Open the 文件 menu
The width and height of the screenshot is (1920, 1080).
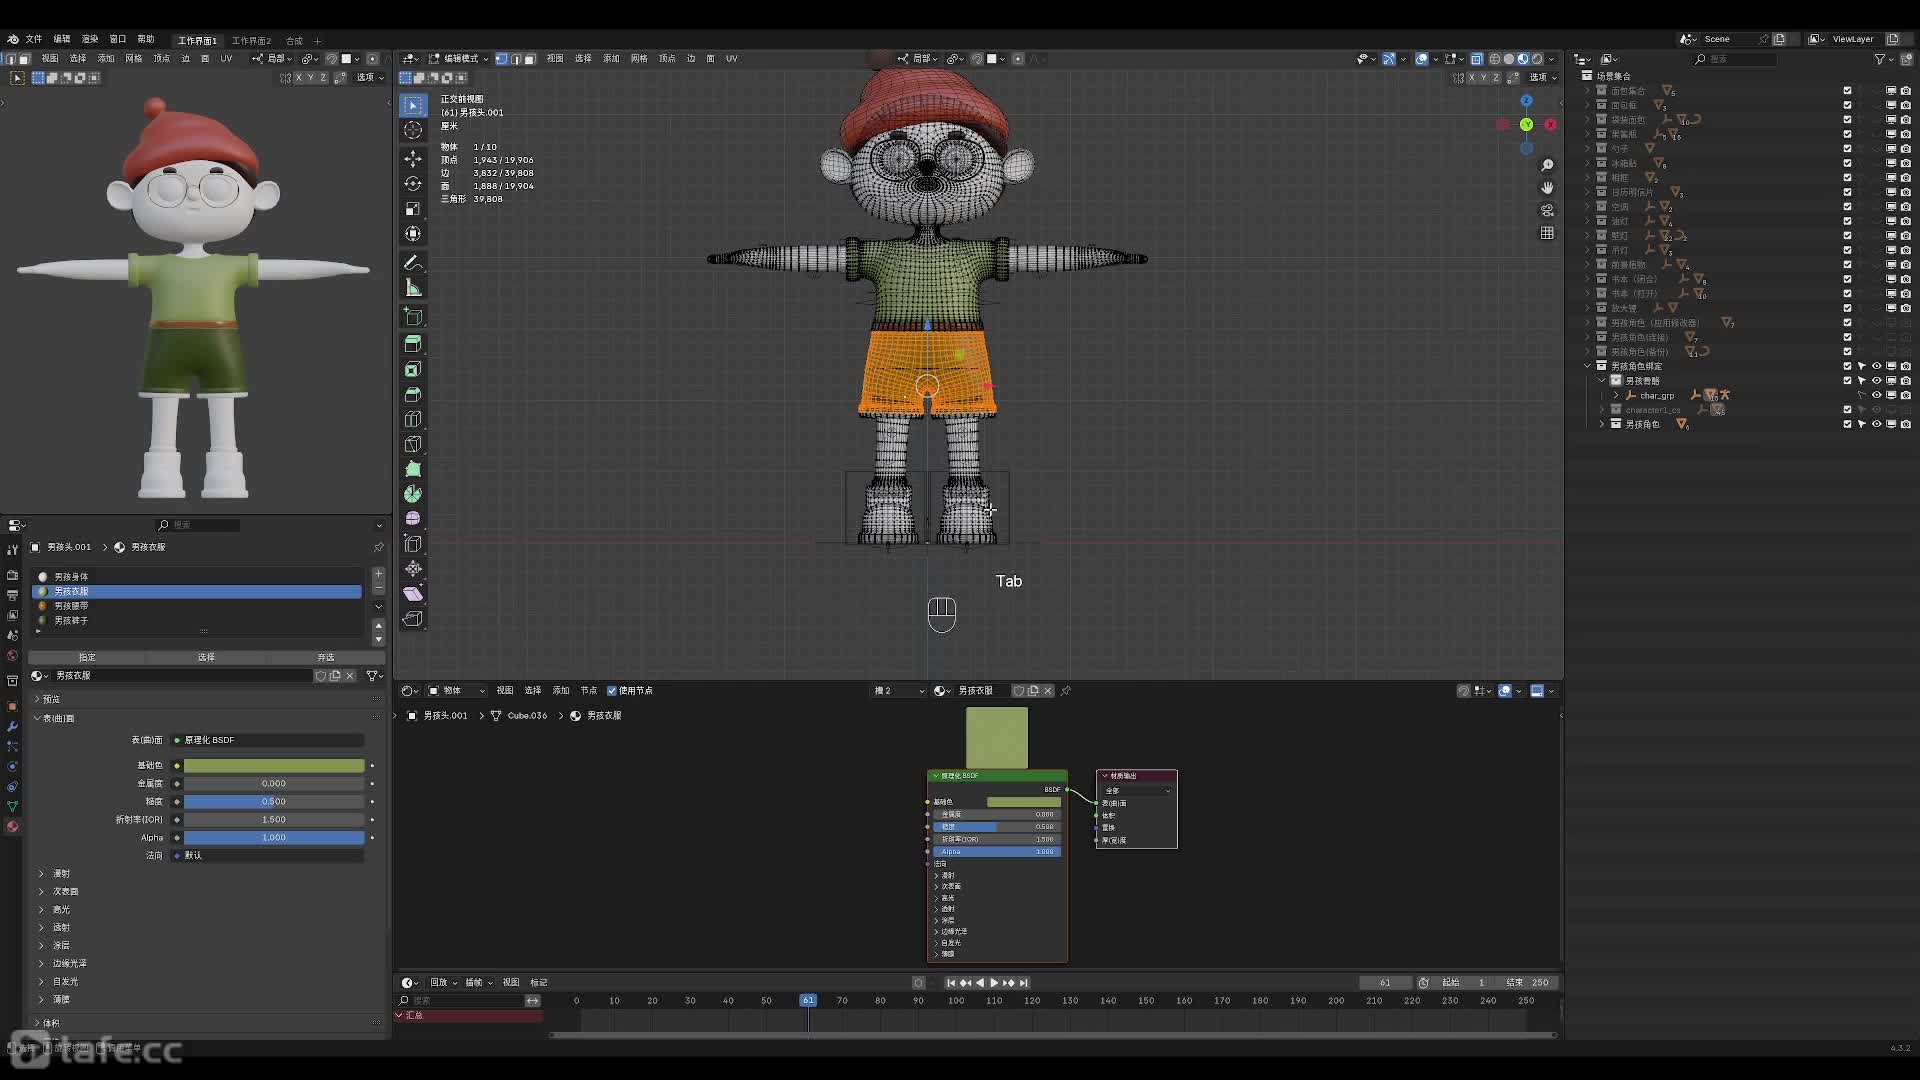click(33, 39)
